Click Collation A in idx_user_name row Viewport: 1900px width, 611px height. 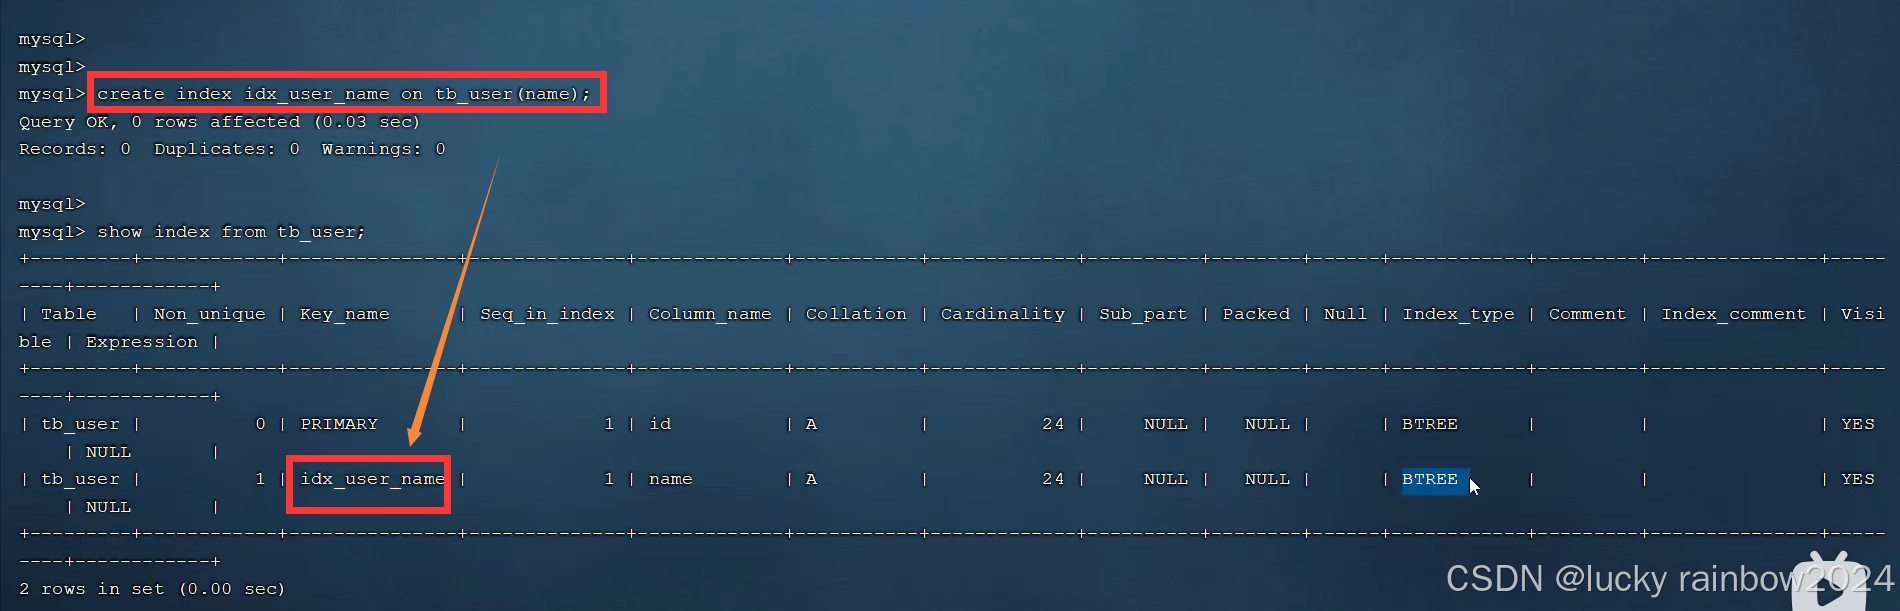click(x=811, y=479)
